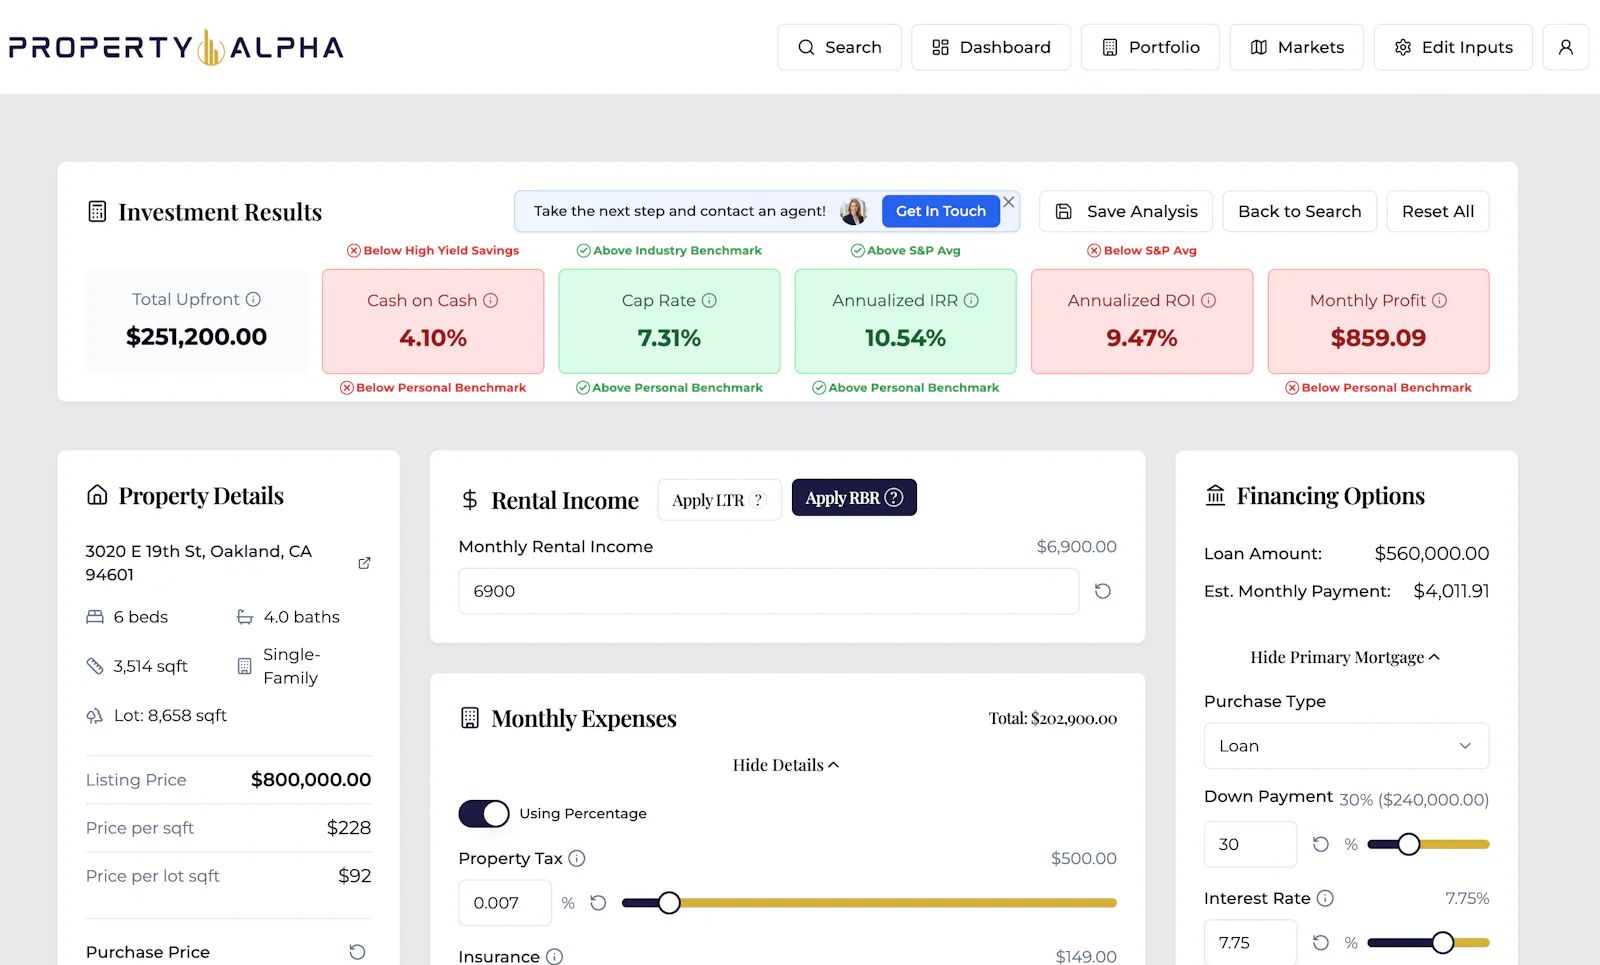Click the 7.31% Cap Rate value
Viewport: 1600px width, 965px height.
669,338
